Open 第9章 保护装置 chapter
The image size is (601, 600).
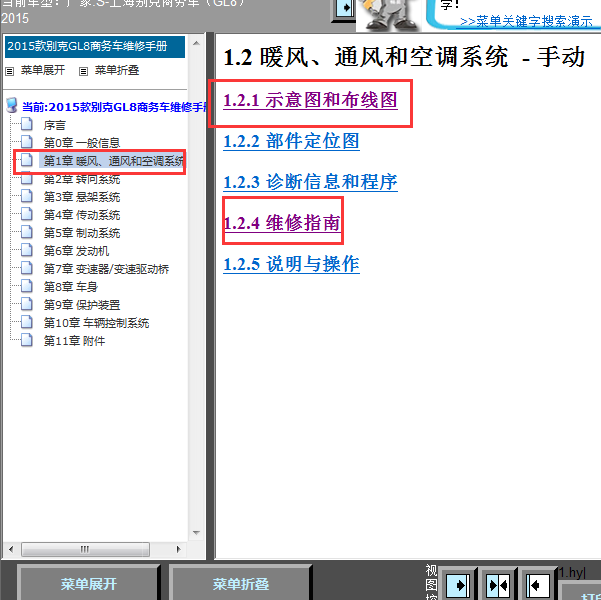pyautogui.click(x=82, y=305)
